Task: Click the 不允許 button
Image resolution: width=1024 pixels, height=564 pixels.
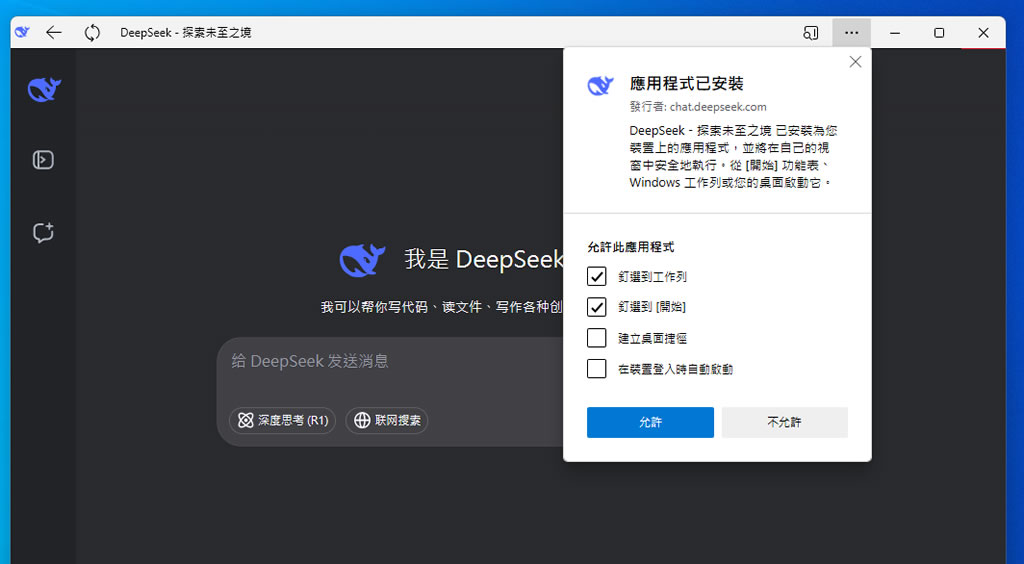Action: coord(784,422)
